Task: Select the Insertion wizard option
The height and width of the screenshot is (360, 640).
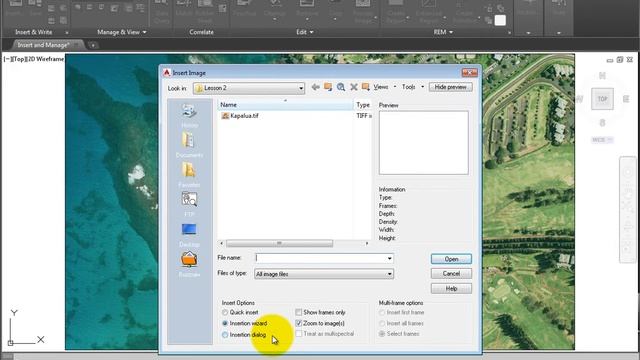Action: [225, 323]
